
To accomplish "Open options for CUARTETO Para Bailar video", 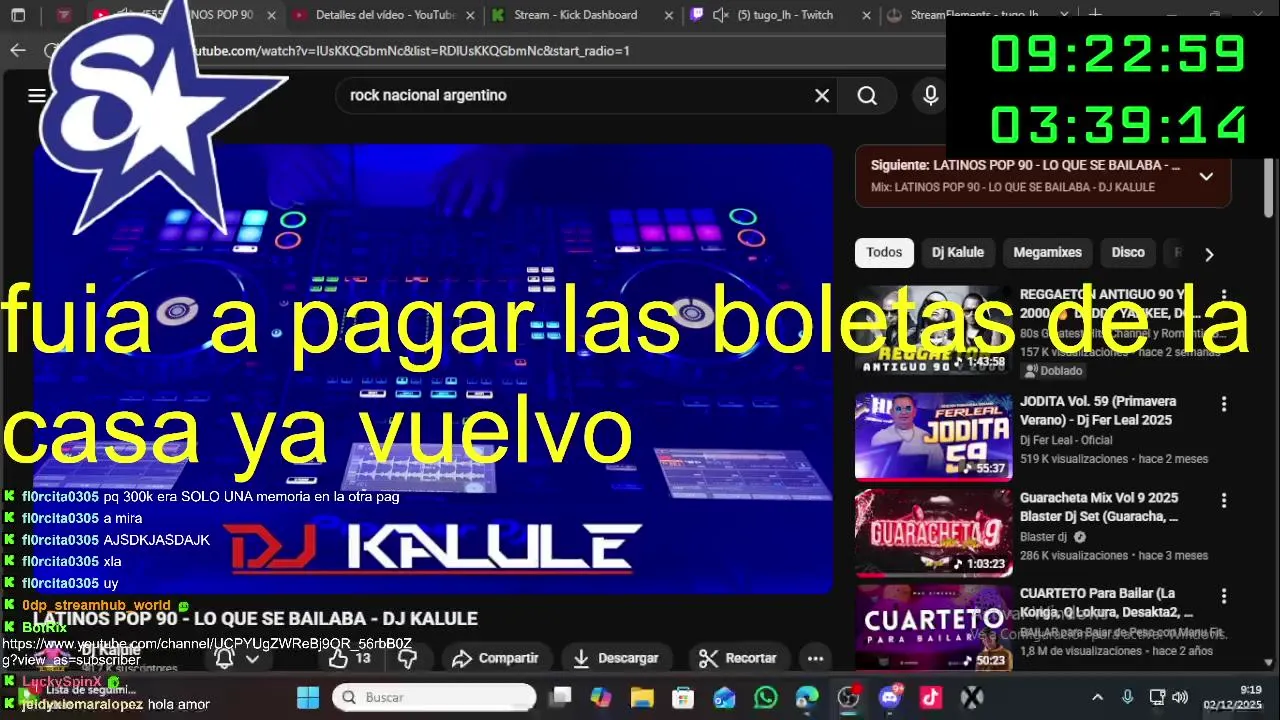I will 1223,596.
